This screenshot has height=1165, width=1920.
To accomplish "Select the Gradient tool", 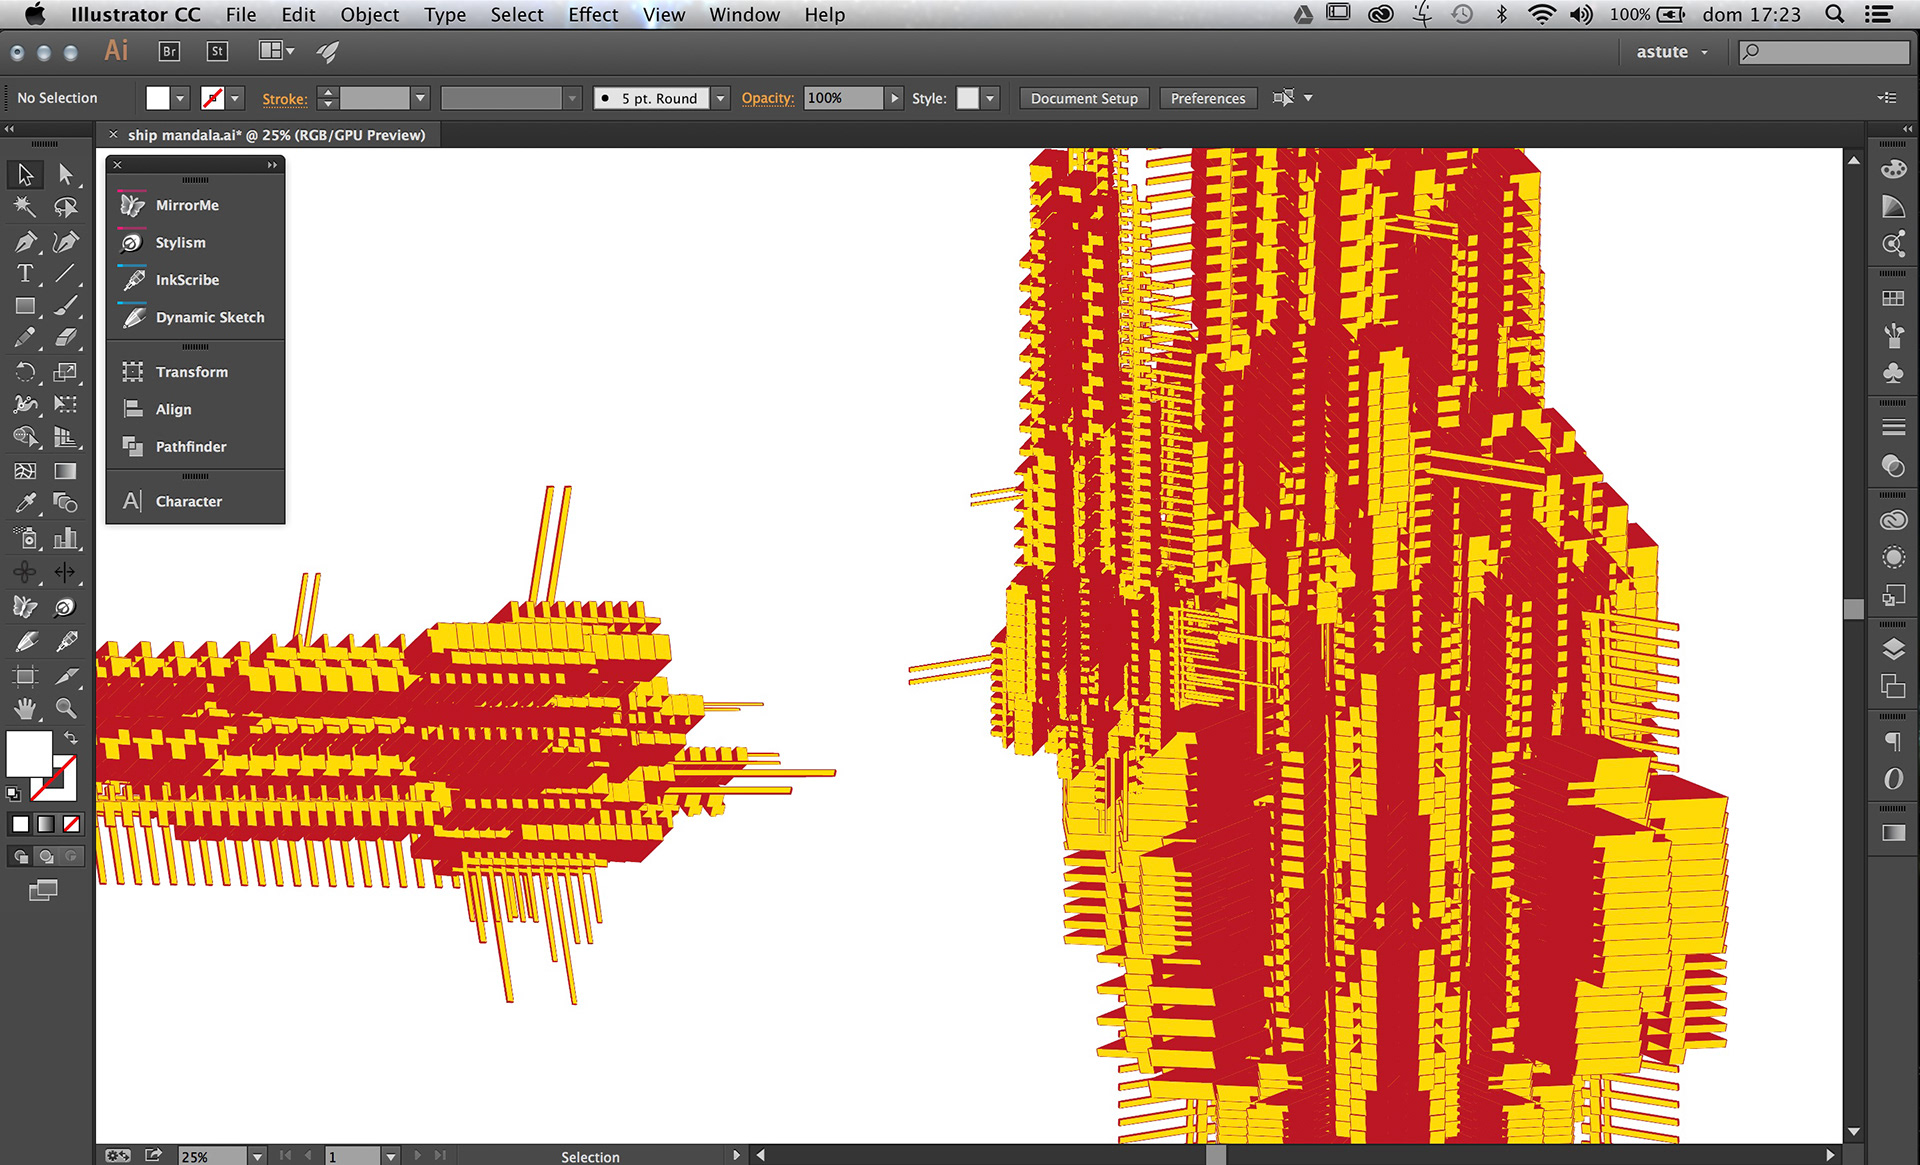I will click(65, 470).
